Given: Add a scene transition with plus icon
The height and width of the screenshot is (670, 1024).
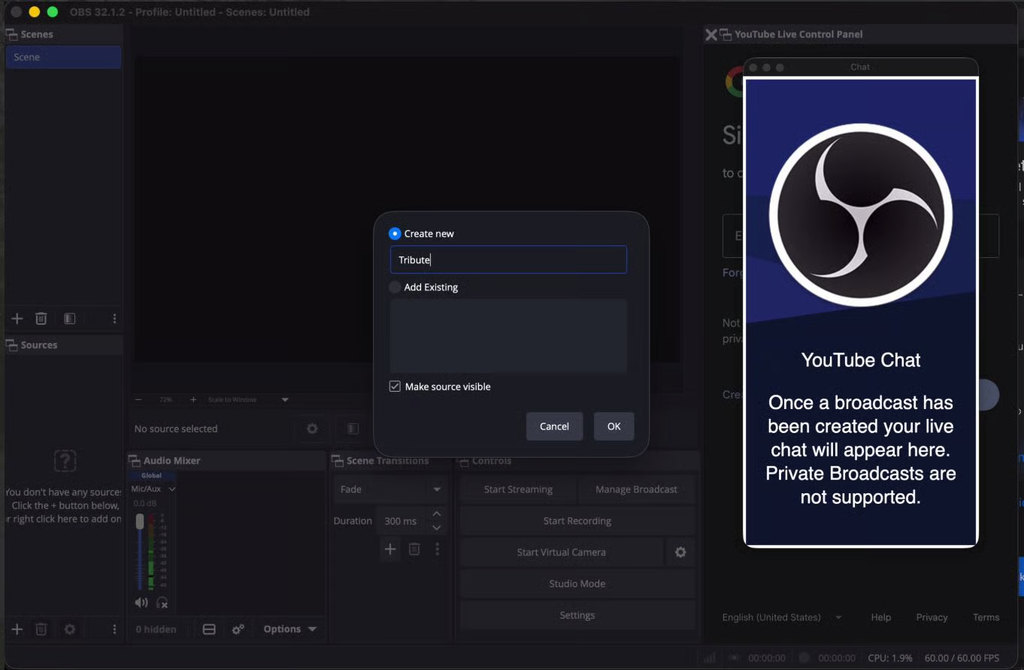Looking at the screenshot, I should coord(390,549).
